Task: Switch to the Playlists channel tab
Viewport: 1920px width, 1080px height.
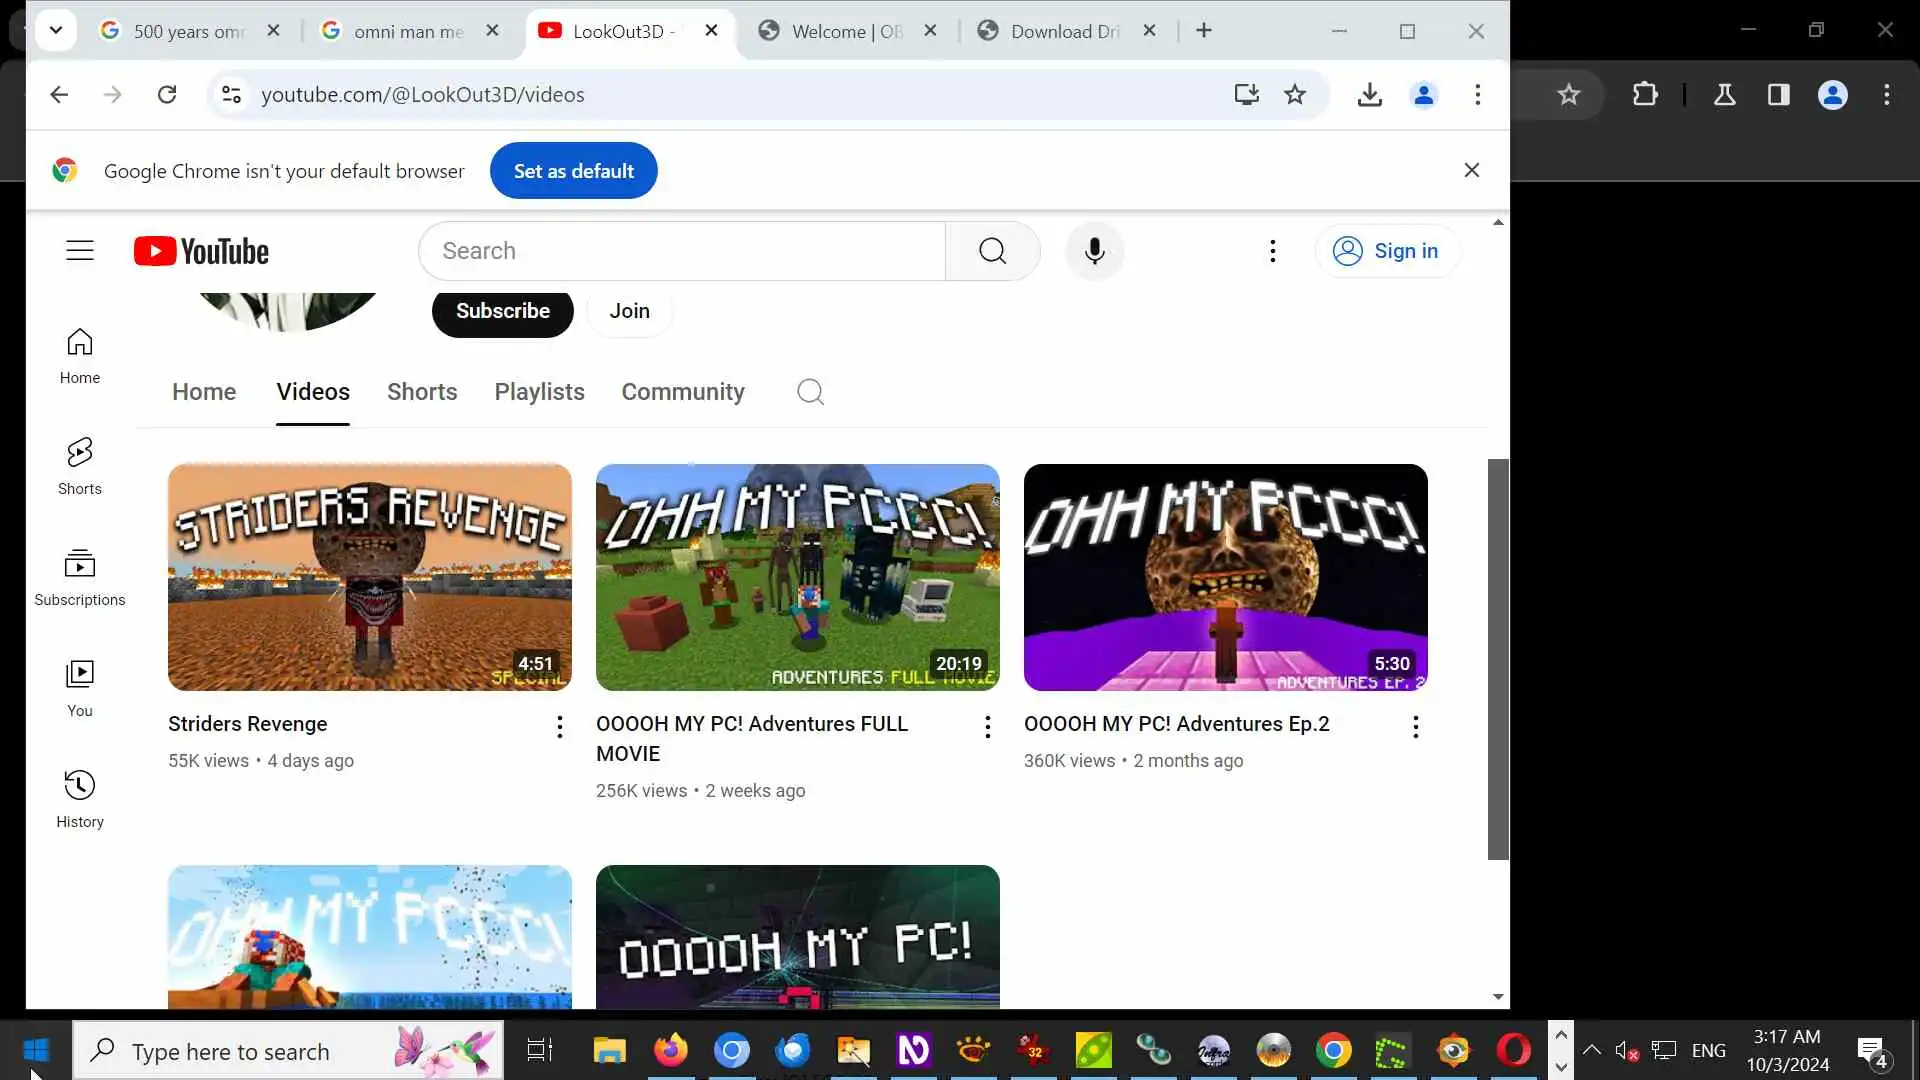Action: tap(539, 392)
